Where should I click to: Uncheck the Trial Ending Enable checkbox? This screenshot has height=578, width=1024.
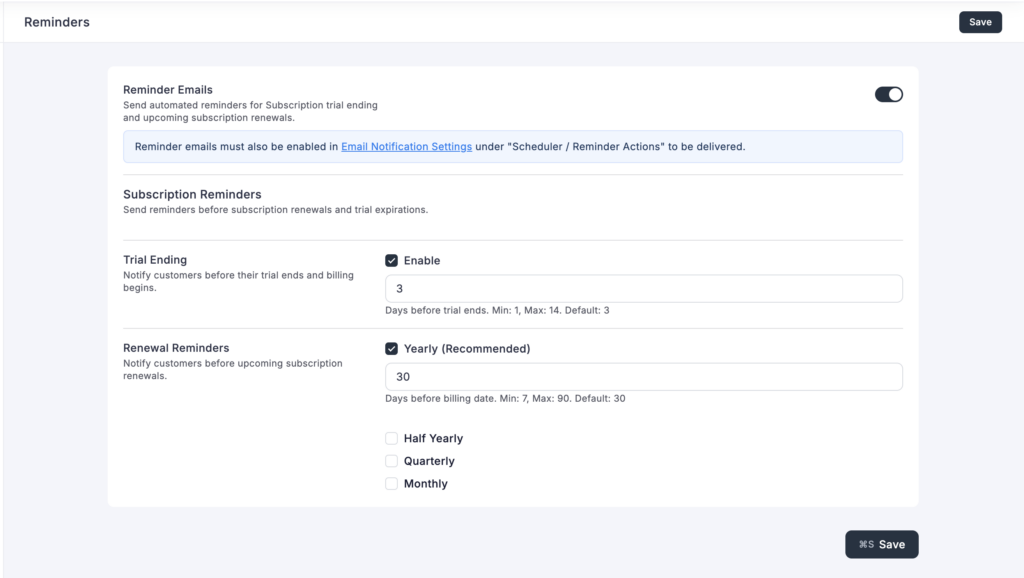(x=392, y=261)
